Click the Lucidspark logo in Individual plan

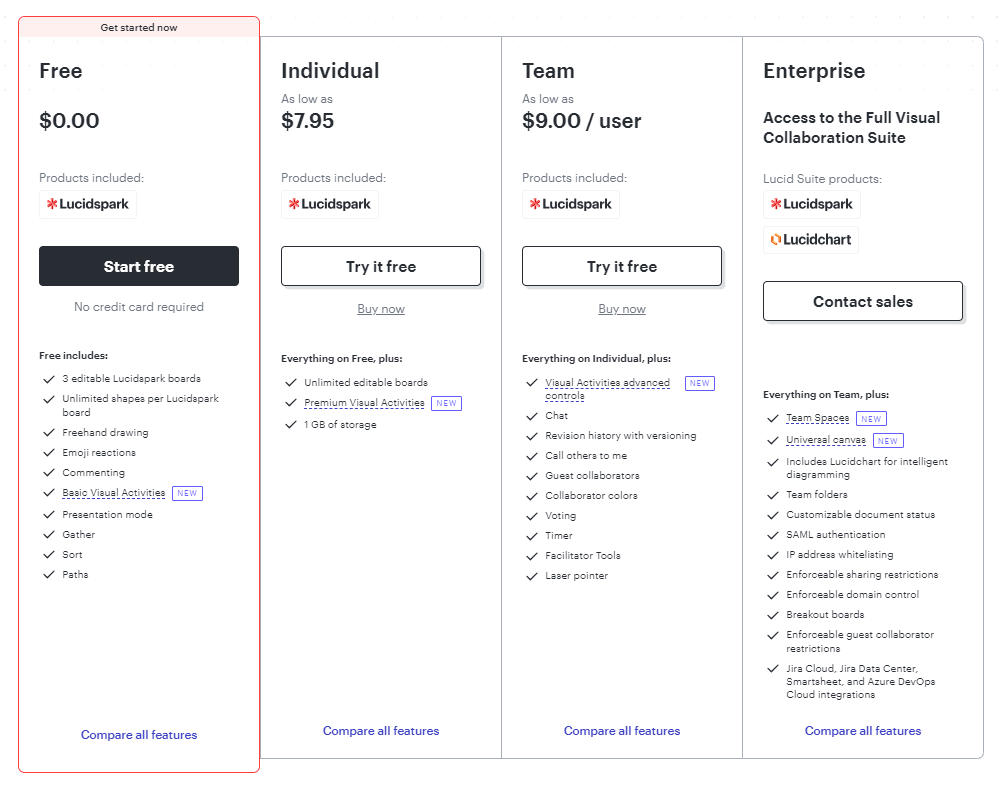(330, 204)
